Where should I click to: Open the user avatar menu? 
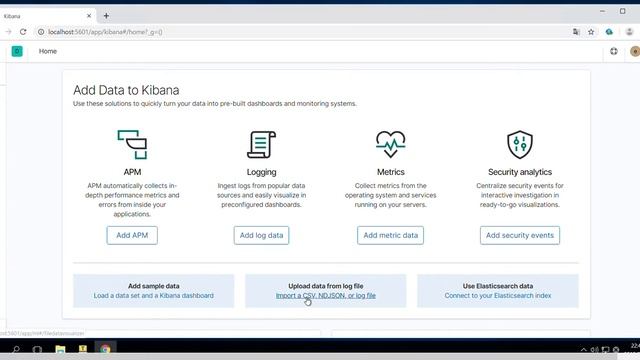(635, 51)
